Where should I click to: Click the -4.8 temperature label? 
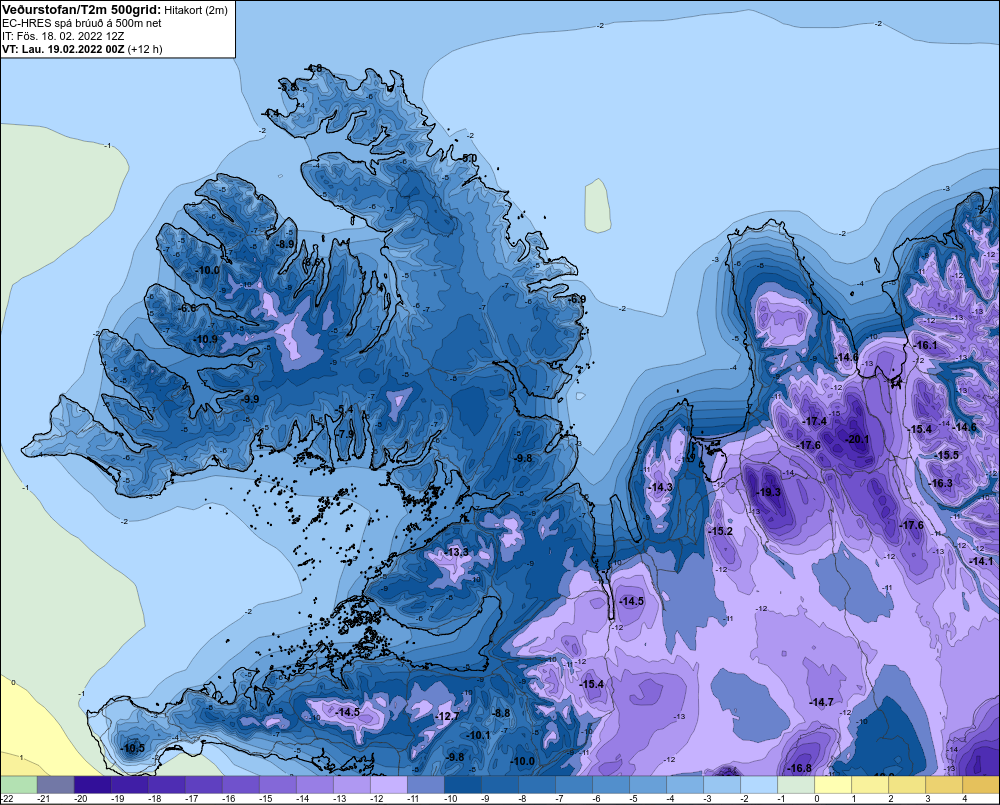click(x=314, y=68)
